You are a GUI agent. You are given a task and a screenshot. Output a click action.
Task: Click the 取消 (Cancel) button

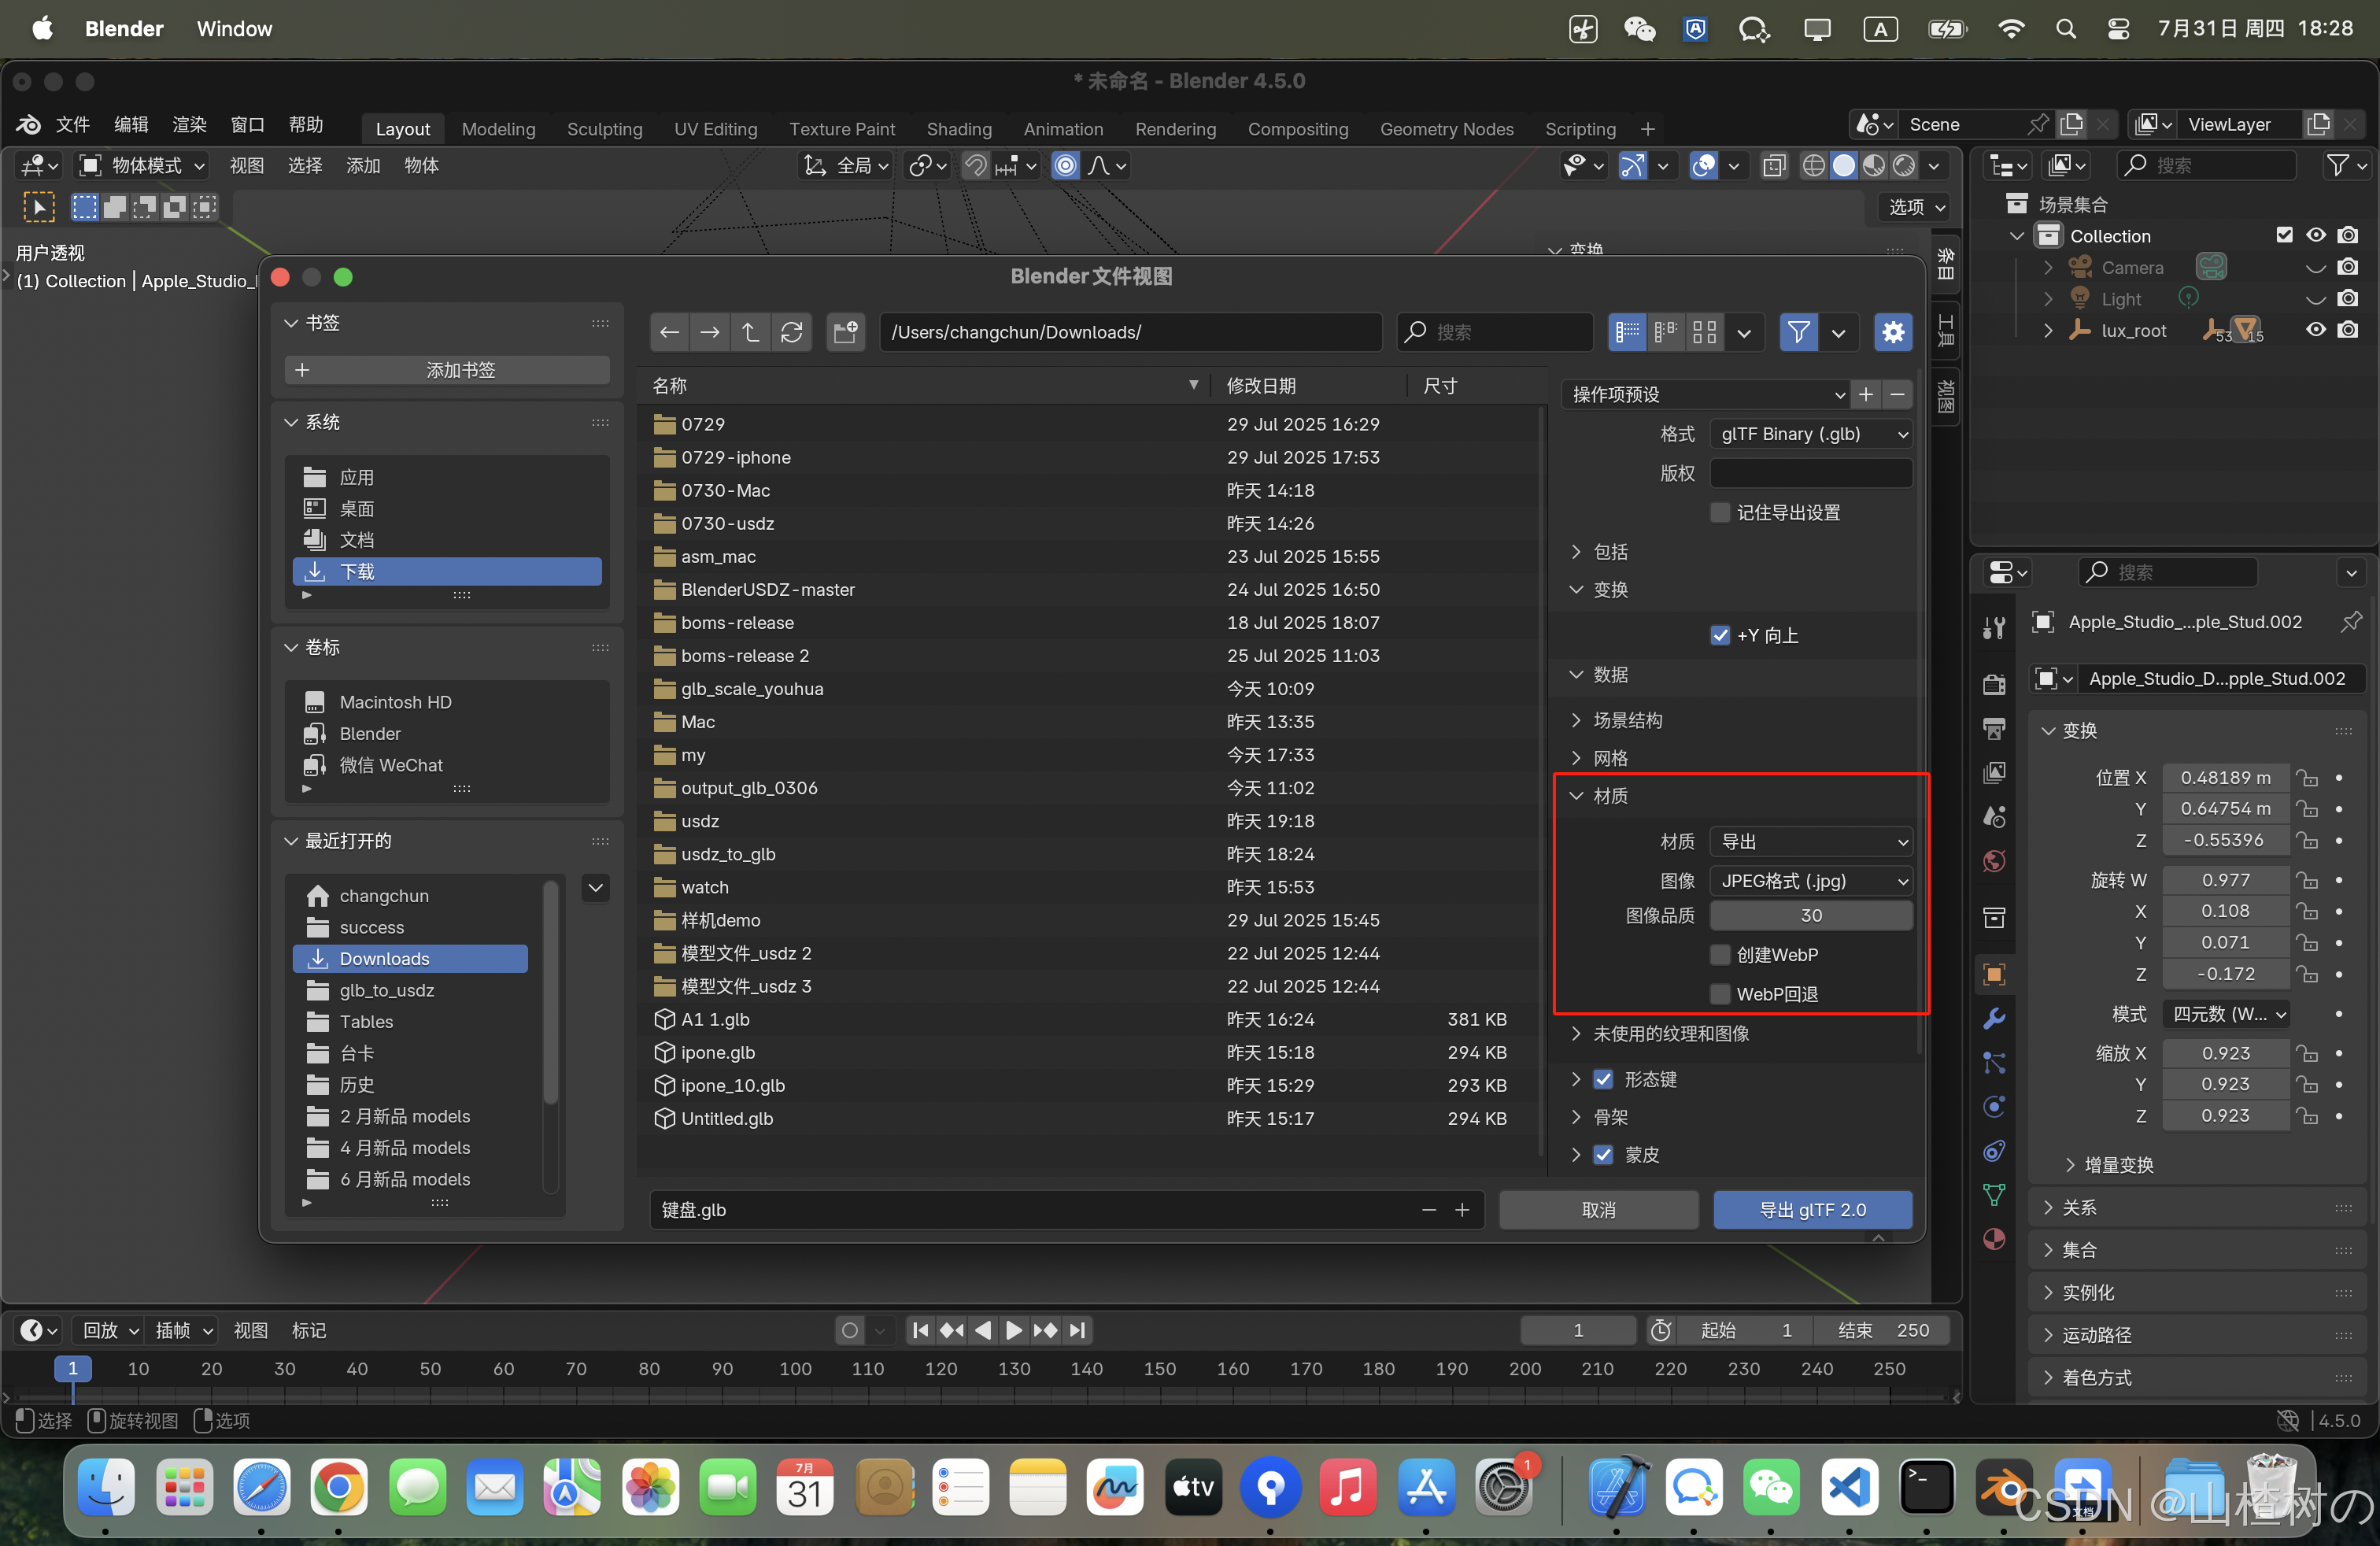pyautogui.click(x=1598, y=1210)
